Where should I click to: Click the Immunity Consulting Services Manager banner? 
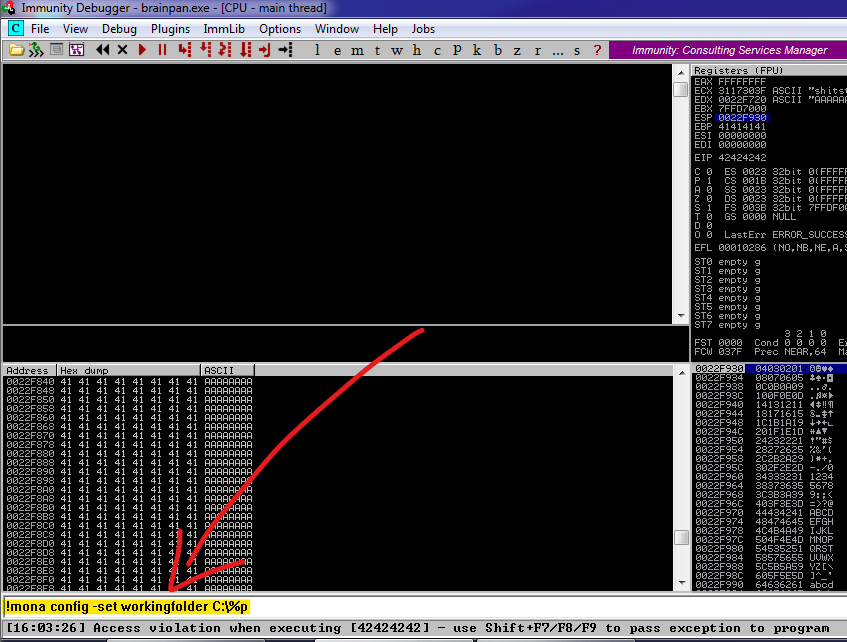click(728, 50)
